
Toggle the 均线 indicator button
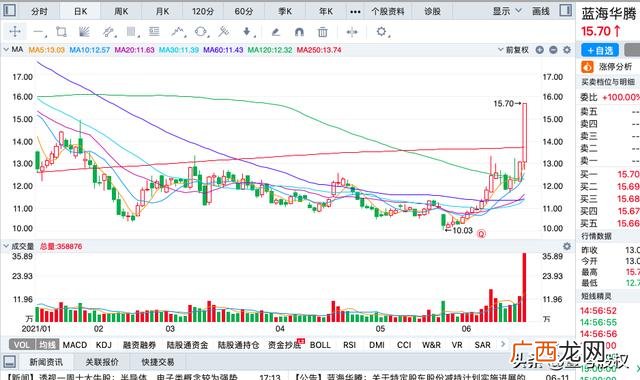(47, 345)
